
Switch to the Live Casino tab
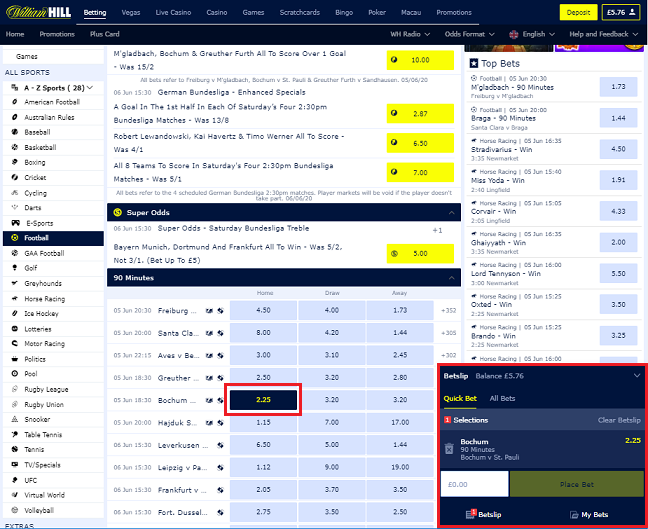coord(173,12)
